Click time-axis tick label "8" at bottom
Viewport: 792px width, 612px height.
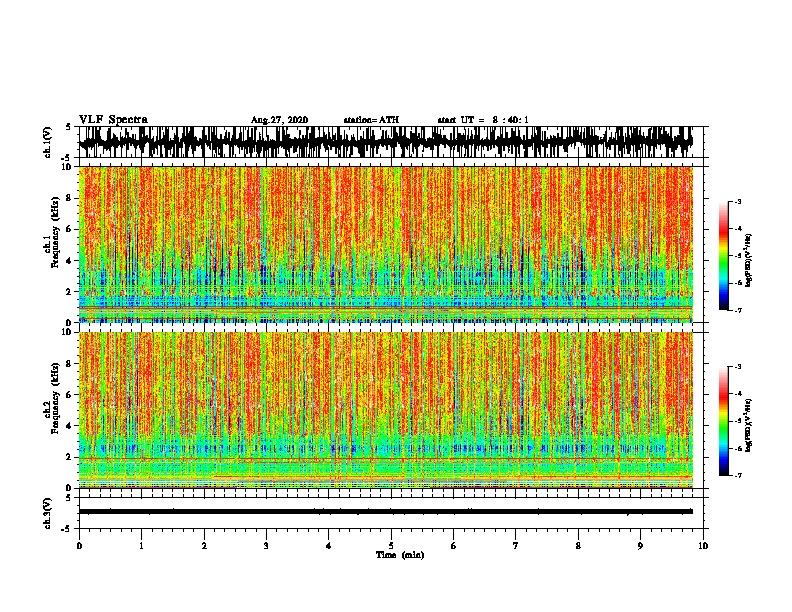tap(578, 546)
